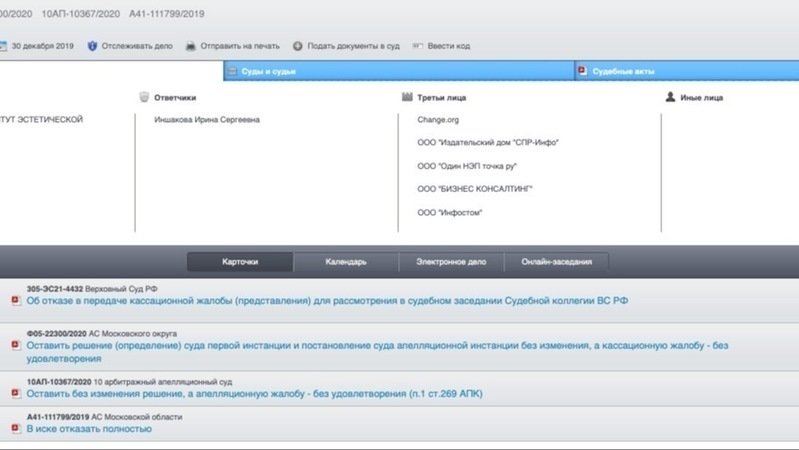Screen dimensions: 799x450
Task: Click third party Change.org
Action: (x=437, y=120)
